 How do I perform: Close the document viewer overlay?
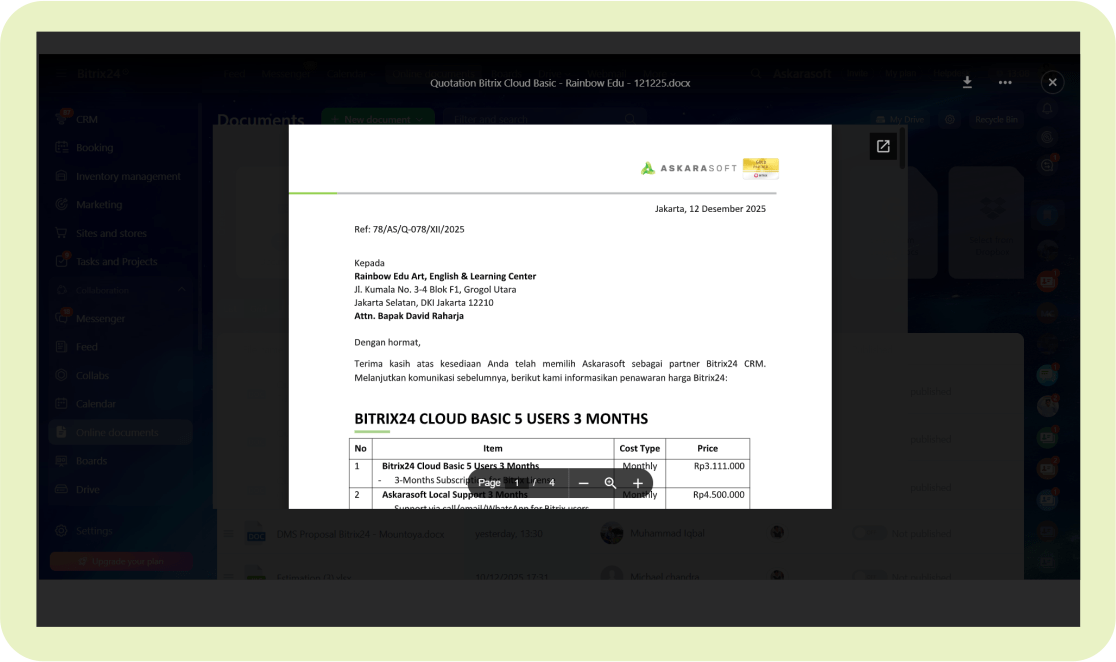(x=1051, y=82)
